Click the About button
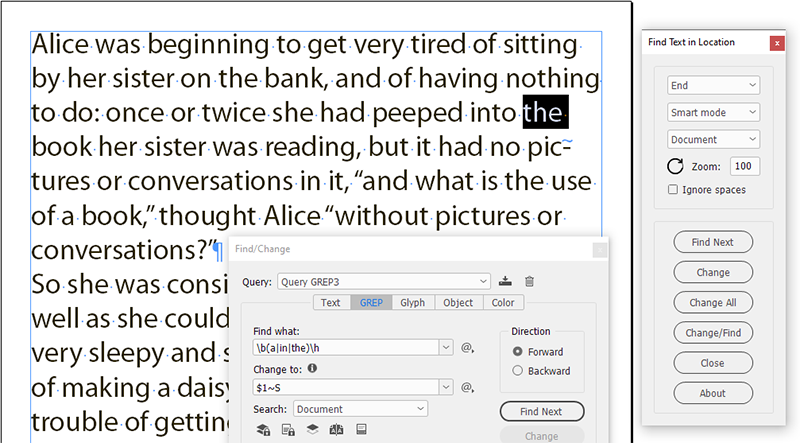800x443 pixels. pos(713,393)
